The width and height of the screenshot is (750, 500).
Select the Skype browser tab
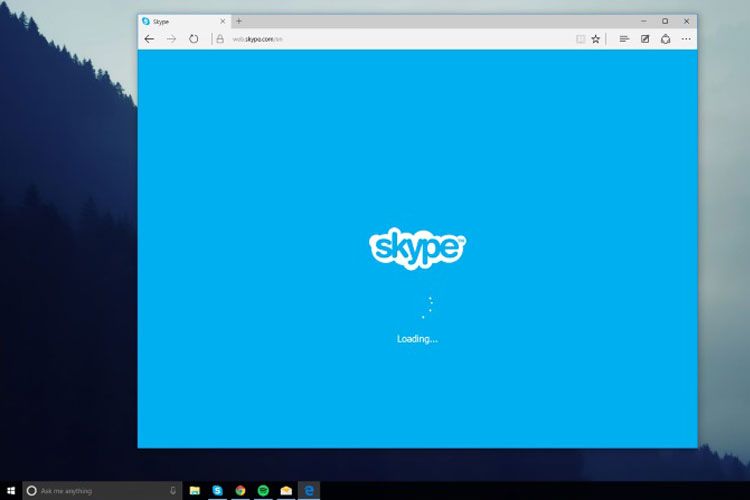tap(184, 22)
